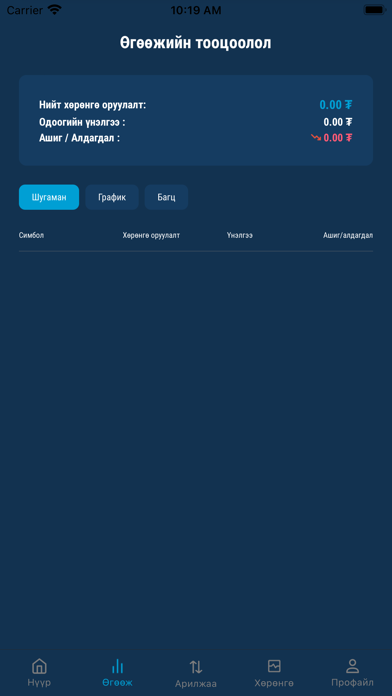
Task: Tap the Carrier label in status bar
Action: click(x=25, y=10)
